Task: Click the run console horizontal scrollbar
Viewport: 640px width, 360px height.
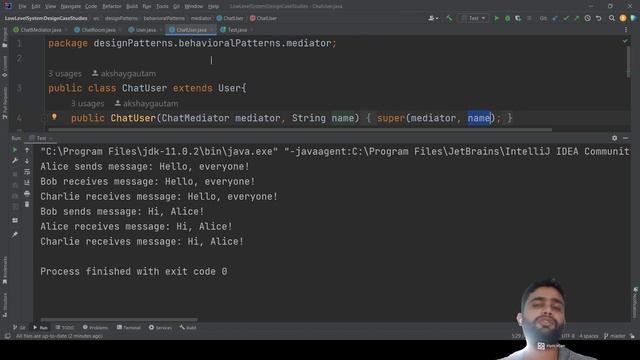Action: [x=119, y=320]
